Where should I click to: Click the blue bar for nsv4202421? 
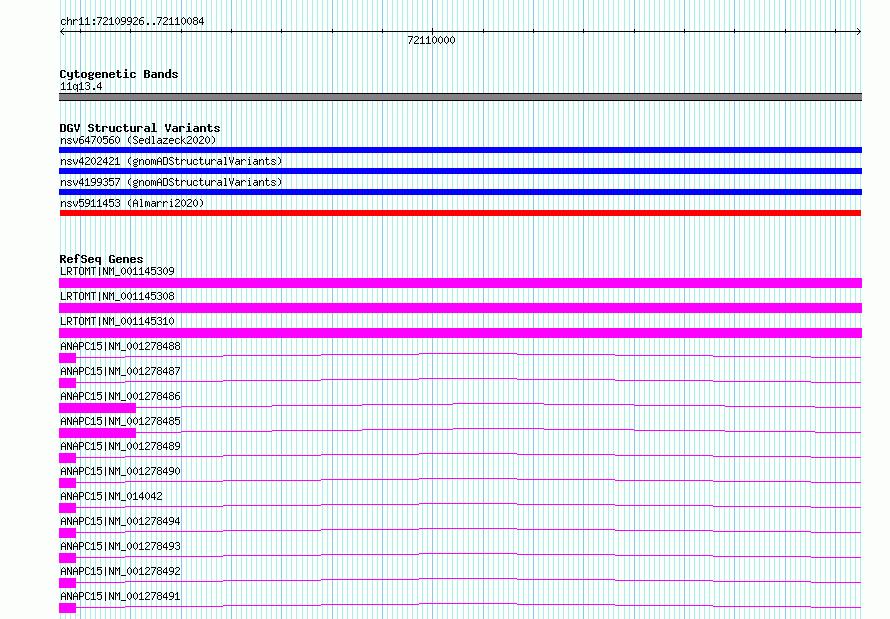(x=460, y=171)
